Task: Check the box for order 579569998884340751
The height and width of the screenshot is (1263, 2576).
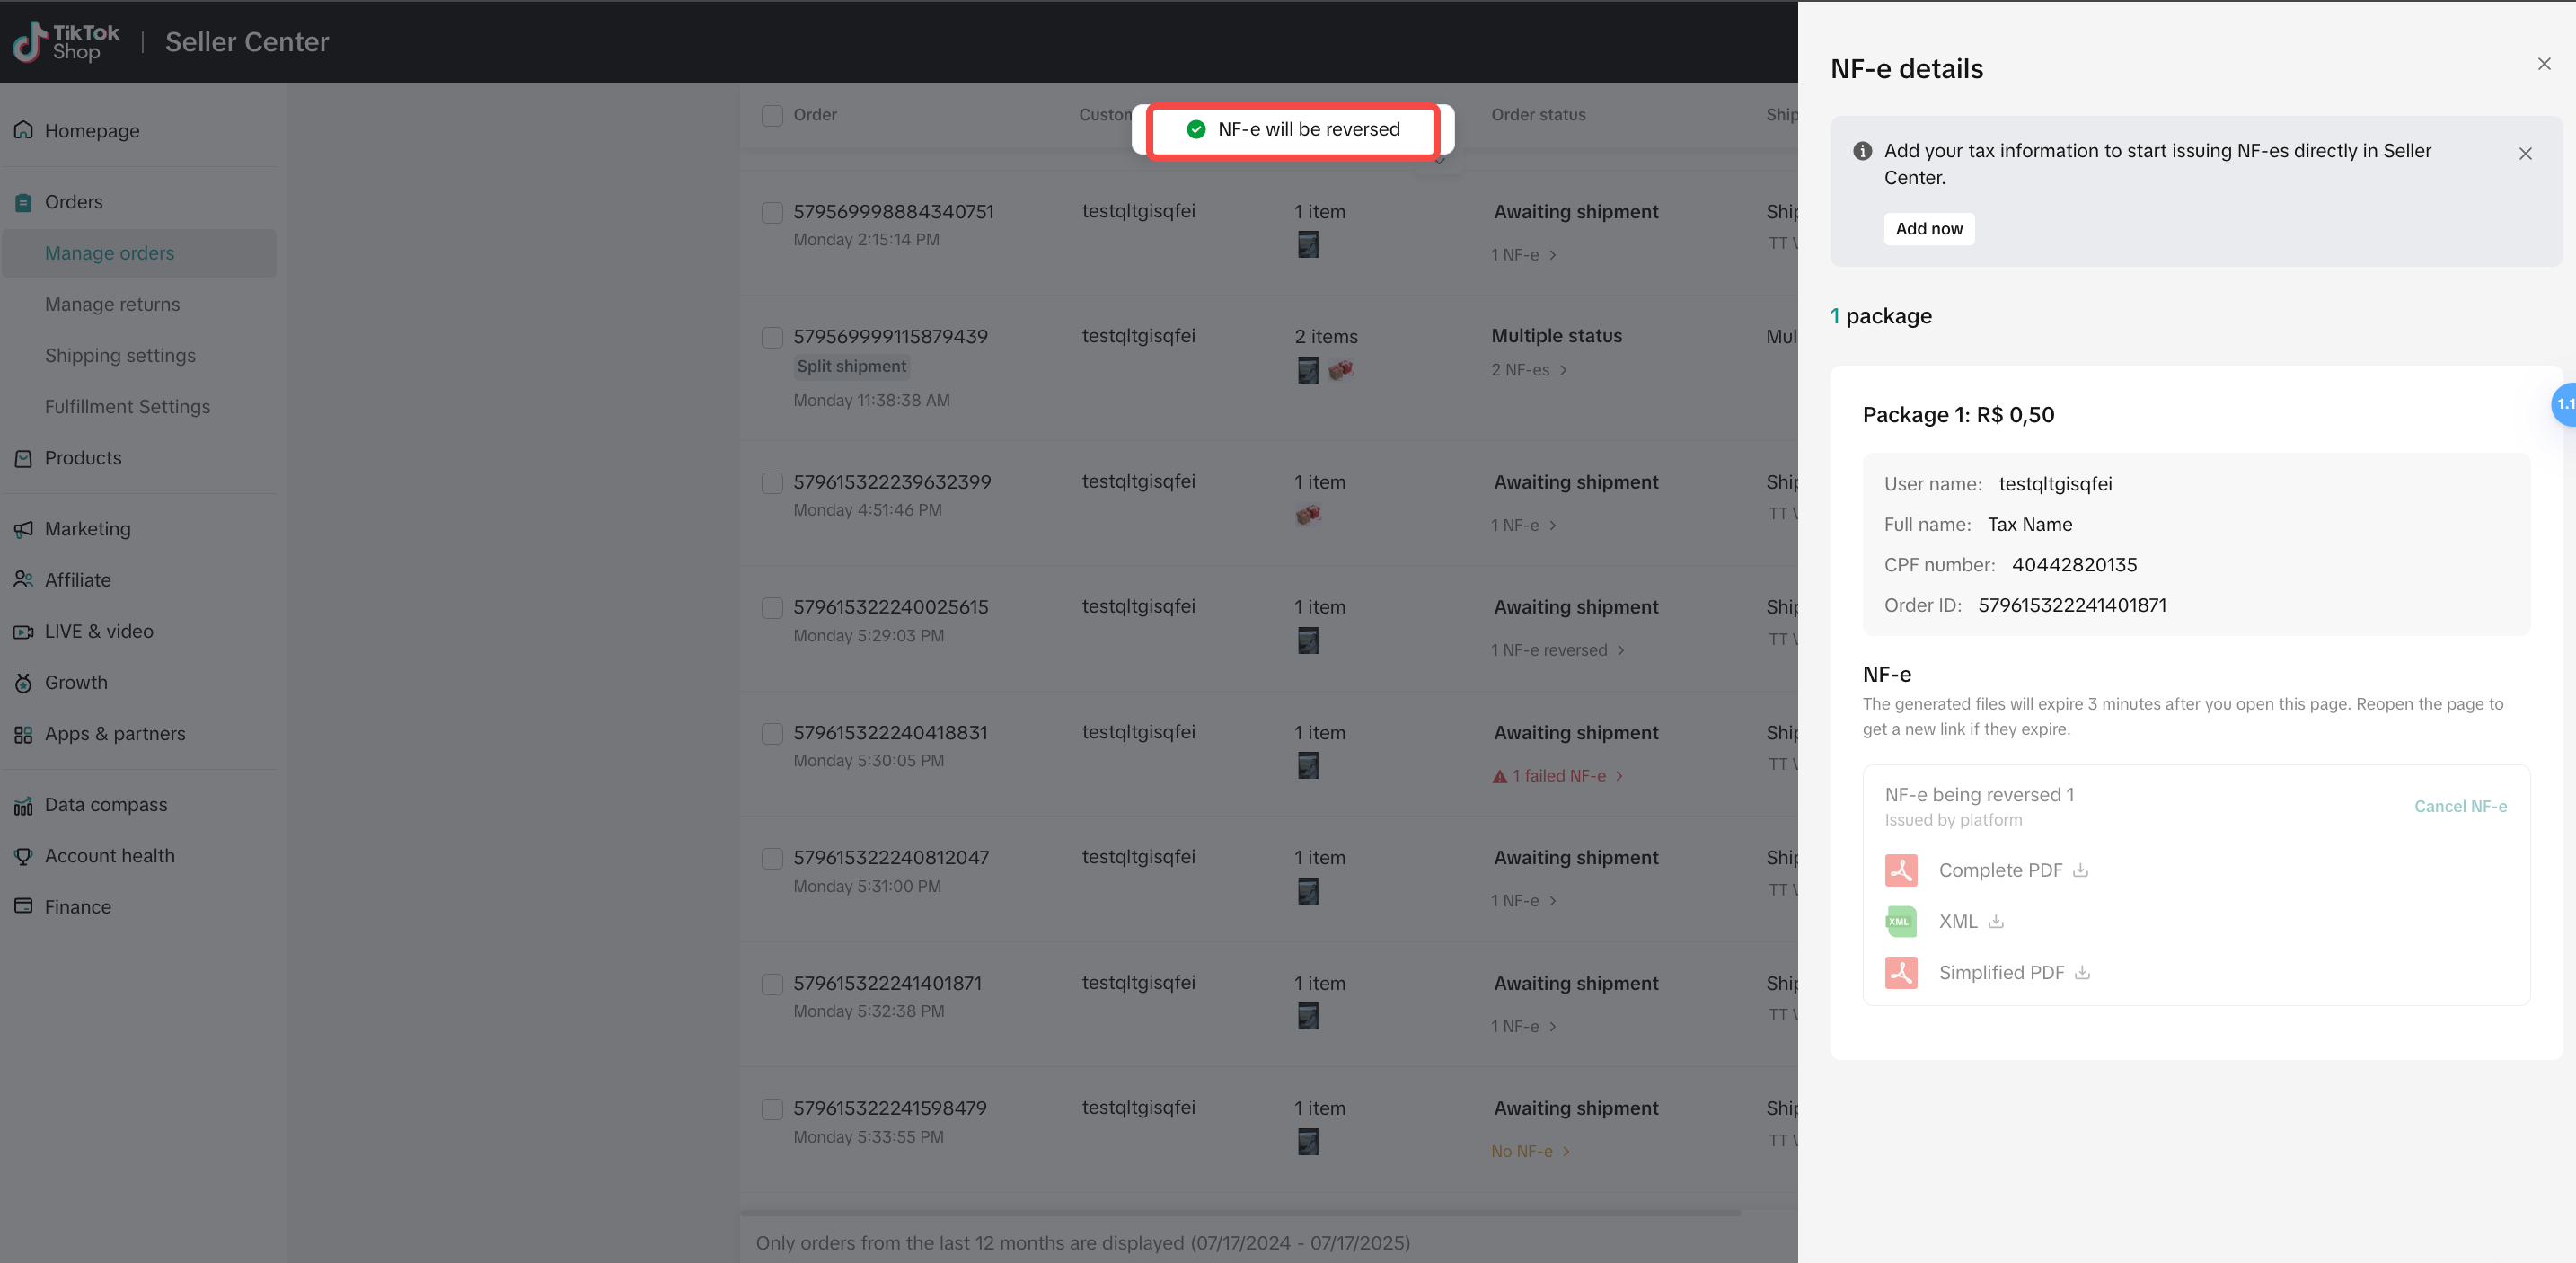Action: pos(772,212)
